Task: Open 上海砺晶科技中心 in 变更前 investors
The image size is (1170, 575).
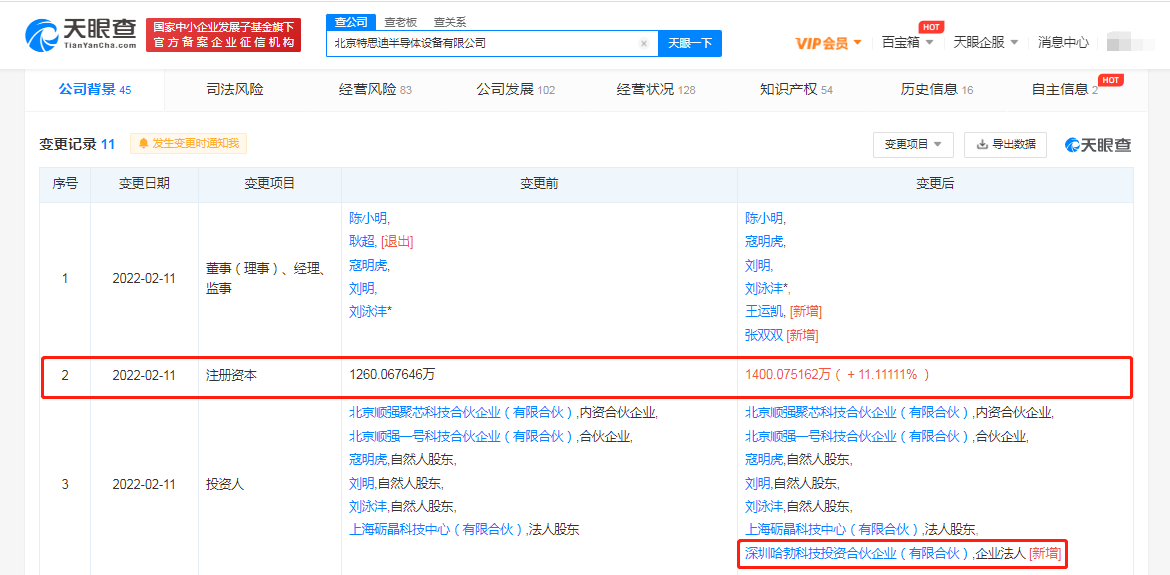Action: pyautogui.click(x=437, y=530)
